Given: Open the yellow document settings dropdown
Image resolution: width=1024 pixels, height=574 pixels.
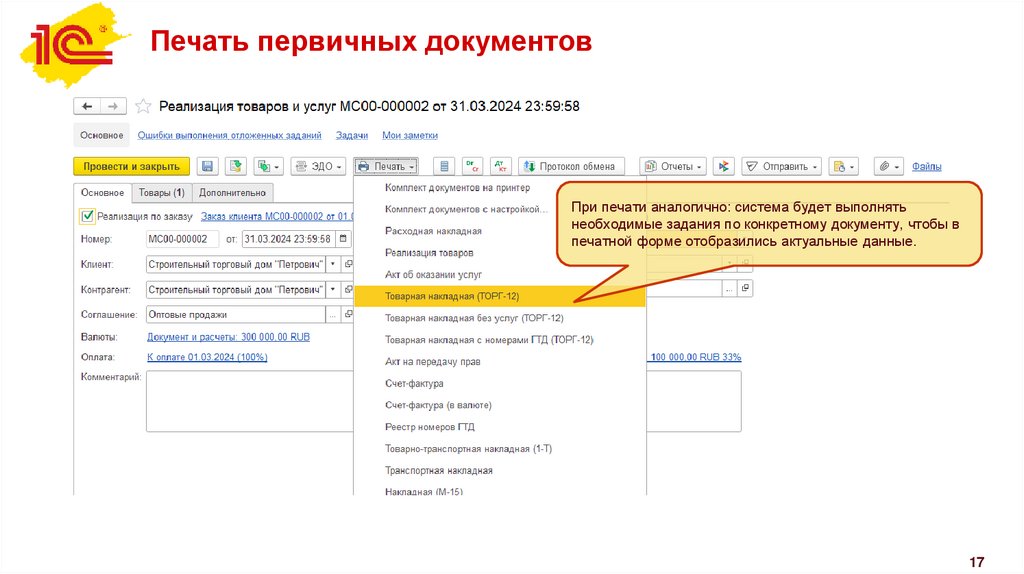Looking at the screenshot, I should pyautogui.click(x=843, y=167).
